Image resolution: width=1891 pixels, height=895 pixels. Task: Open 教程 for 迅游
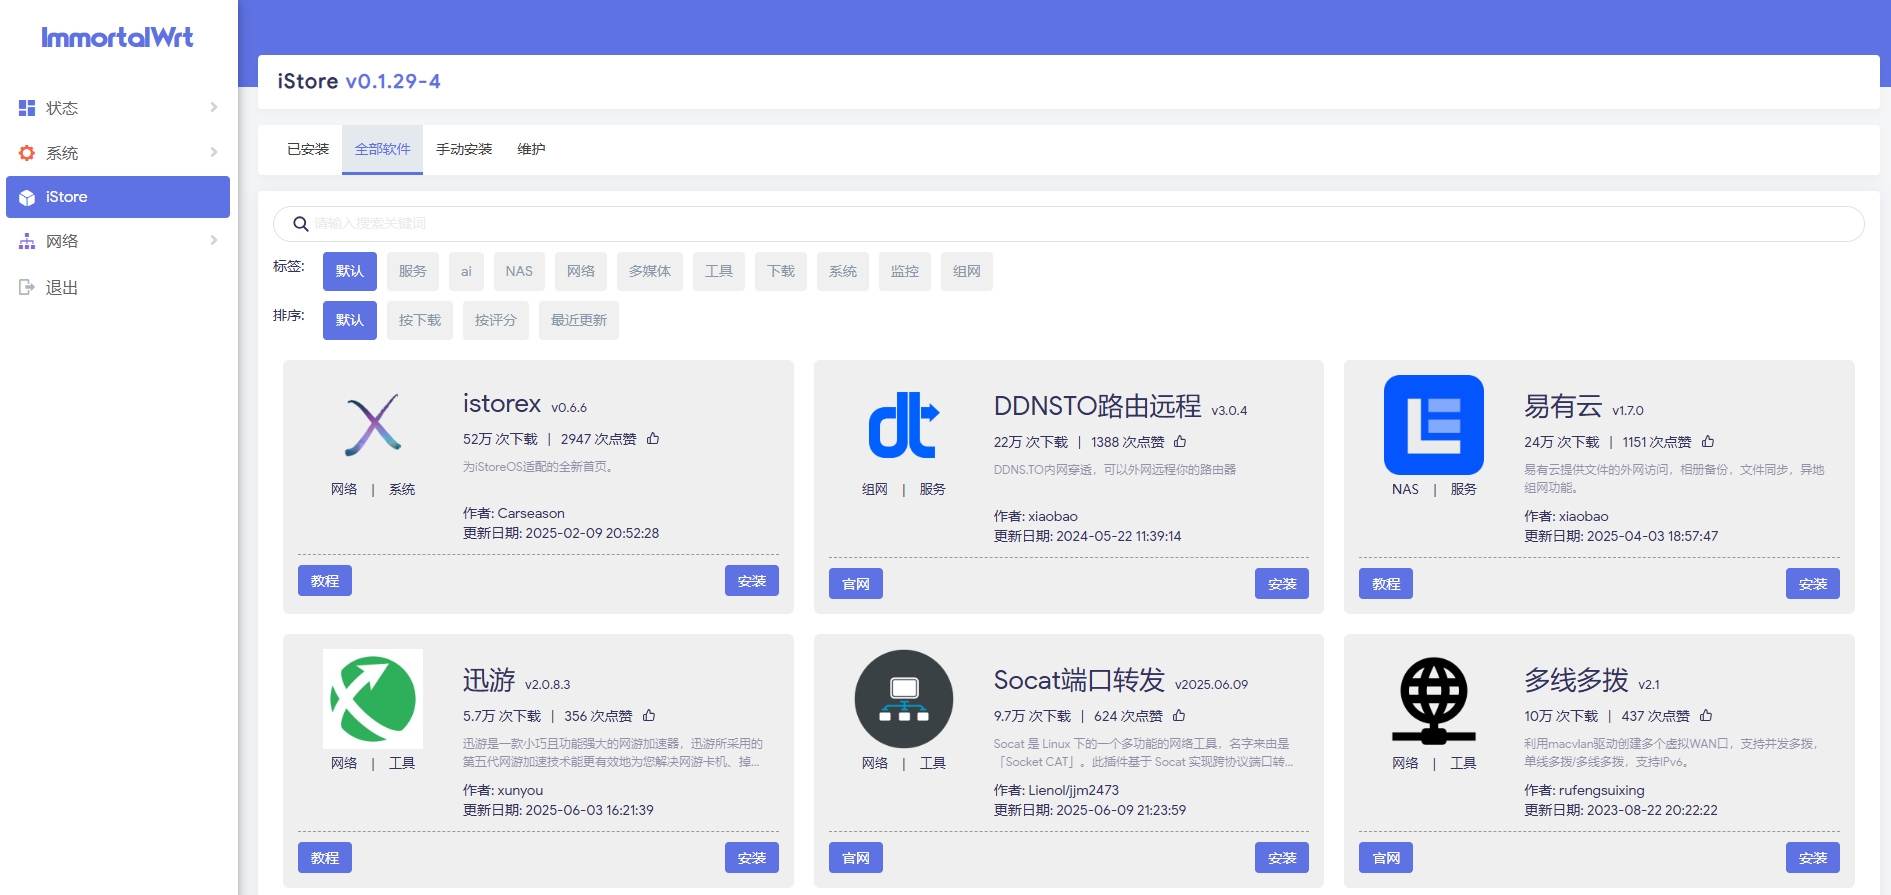tap(325, 858)
